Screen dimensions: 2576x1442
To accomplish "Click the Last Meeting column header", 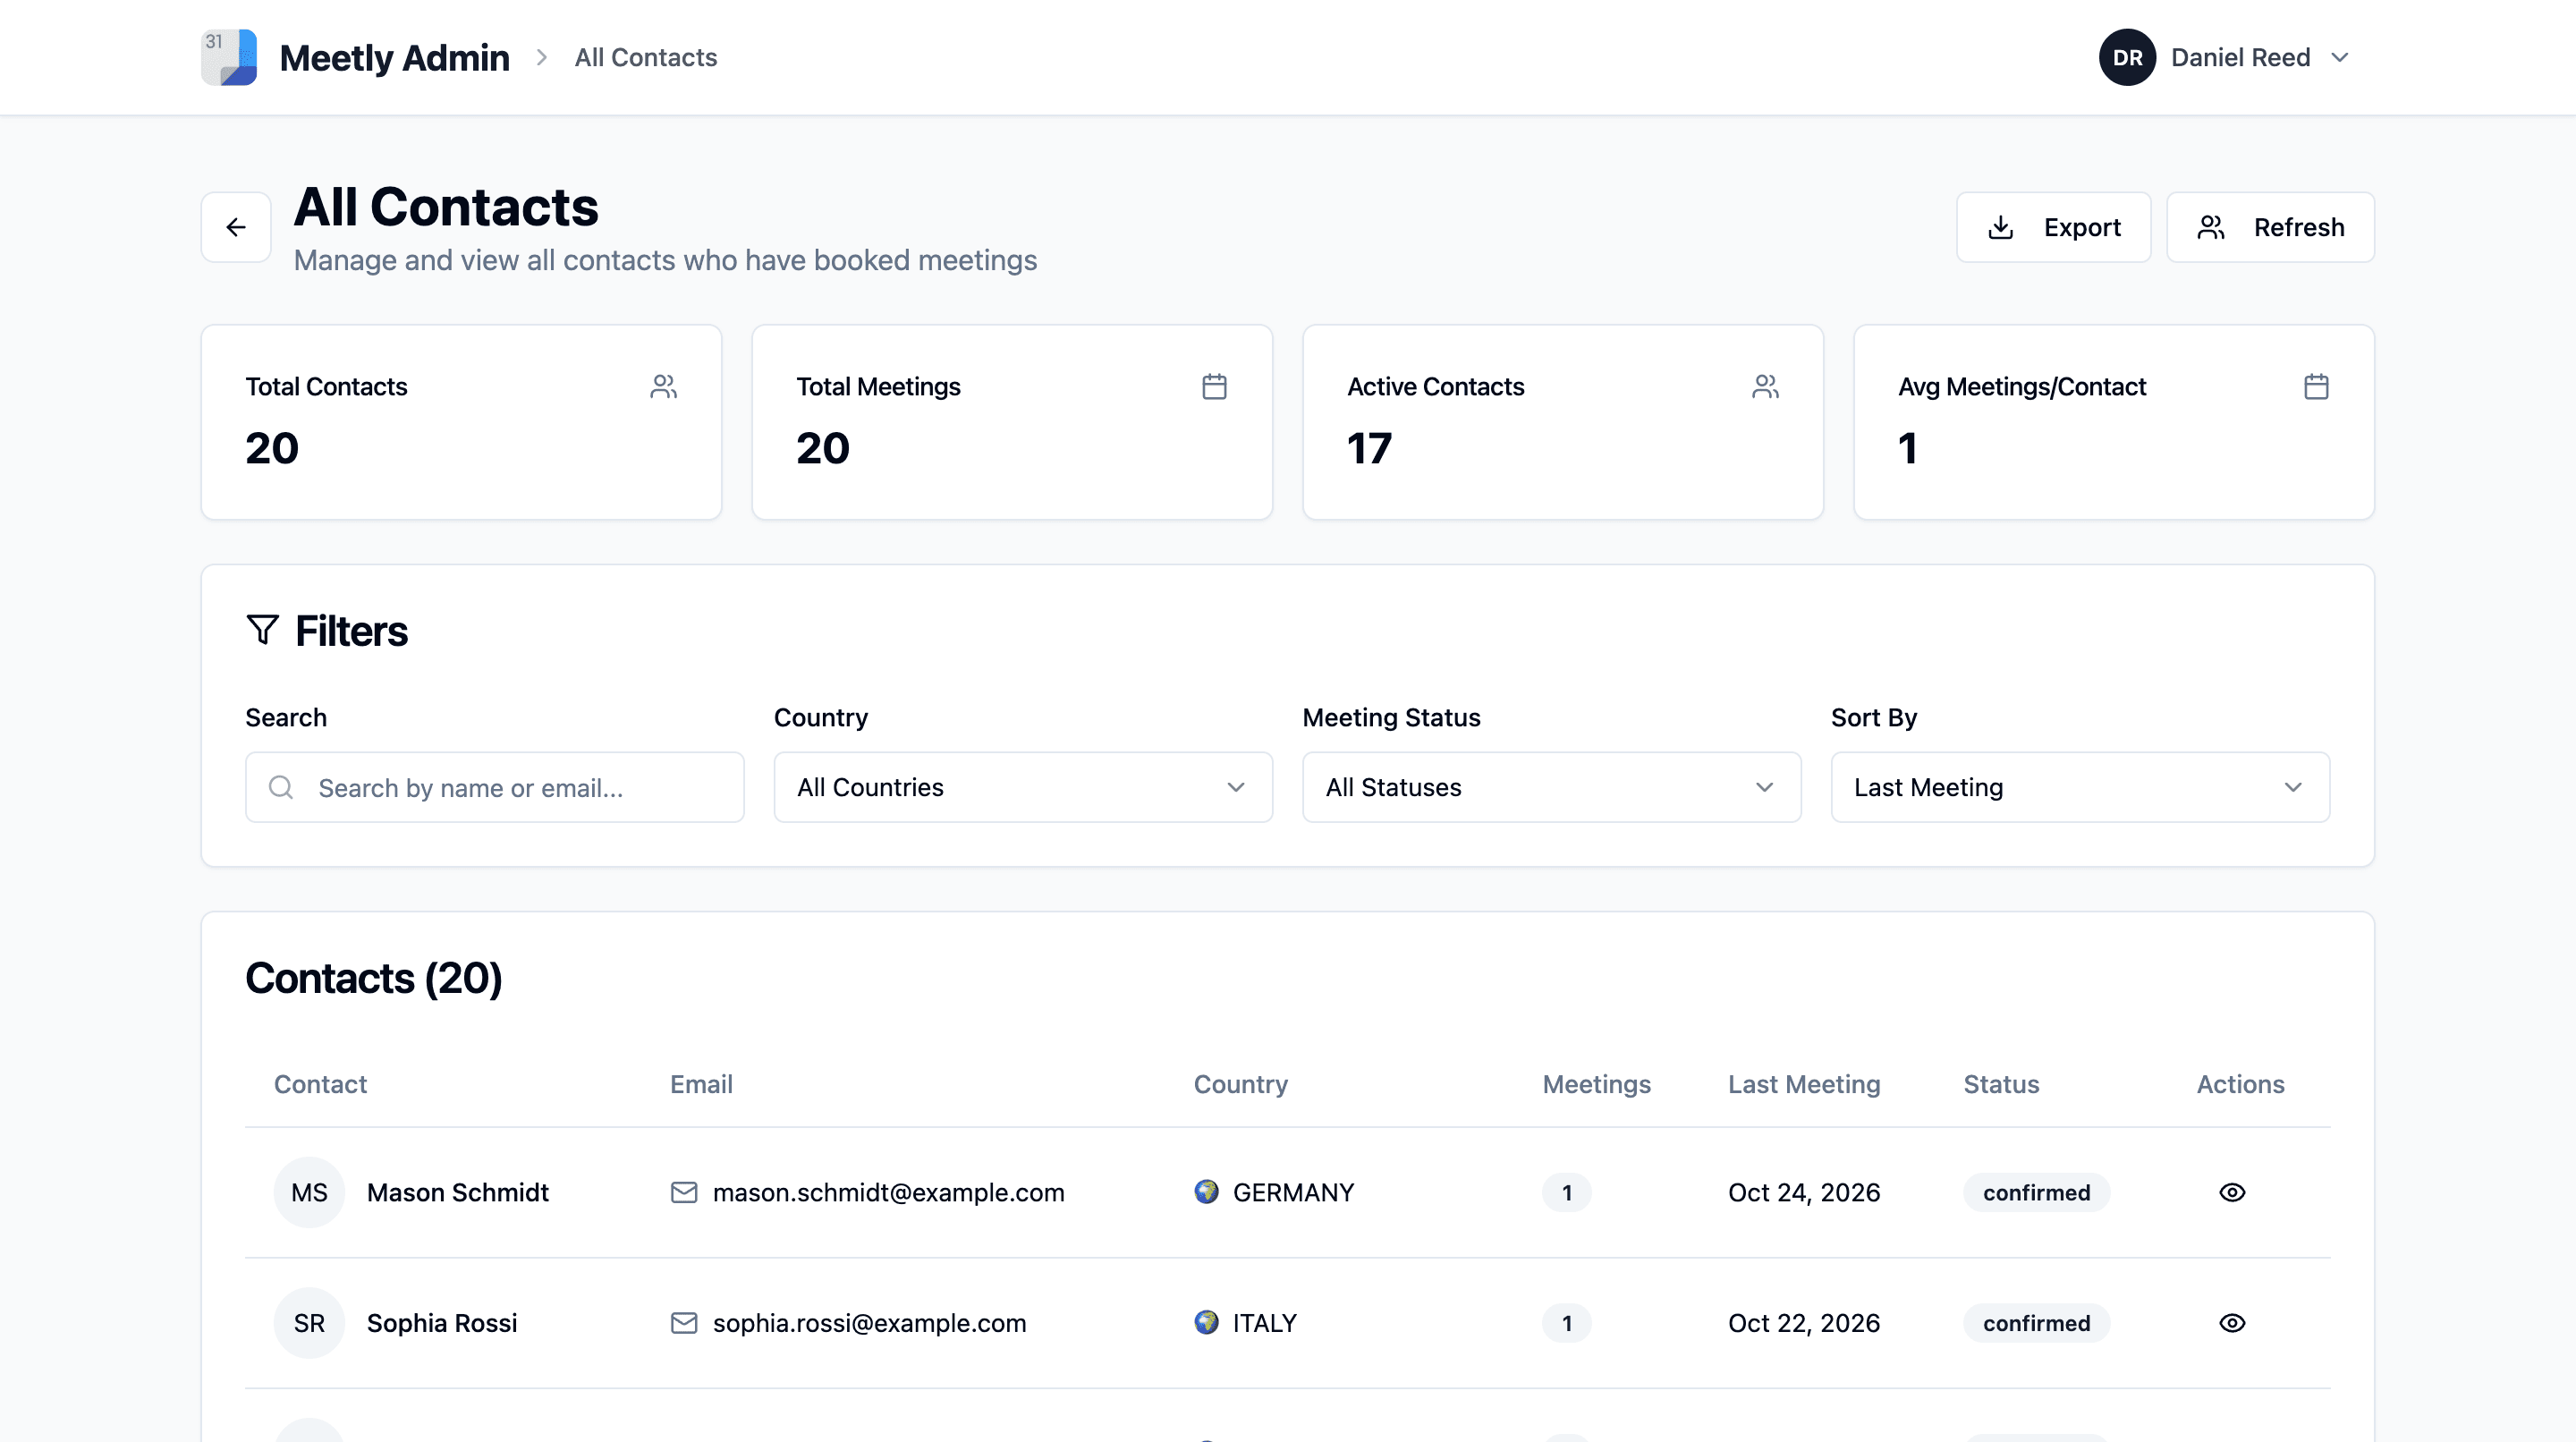I will pyautogui.click(x=1804, y=1084).
